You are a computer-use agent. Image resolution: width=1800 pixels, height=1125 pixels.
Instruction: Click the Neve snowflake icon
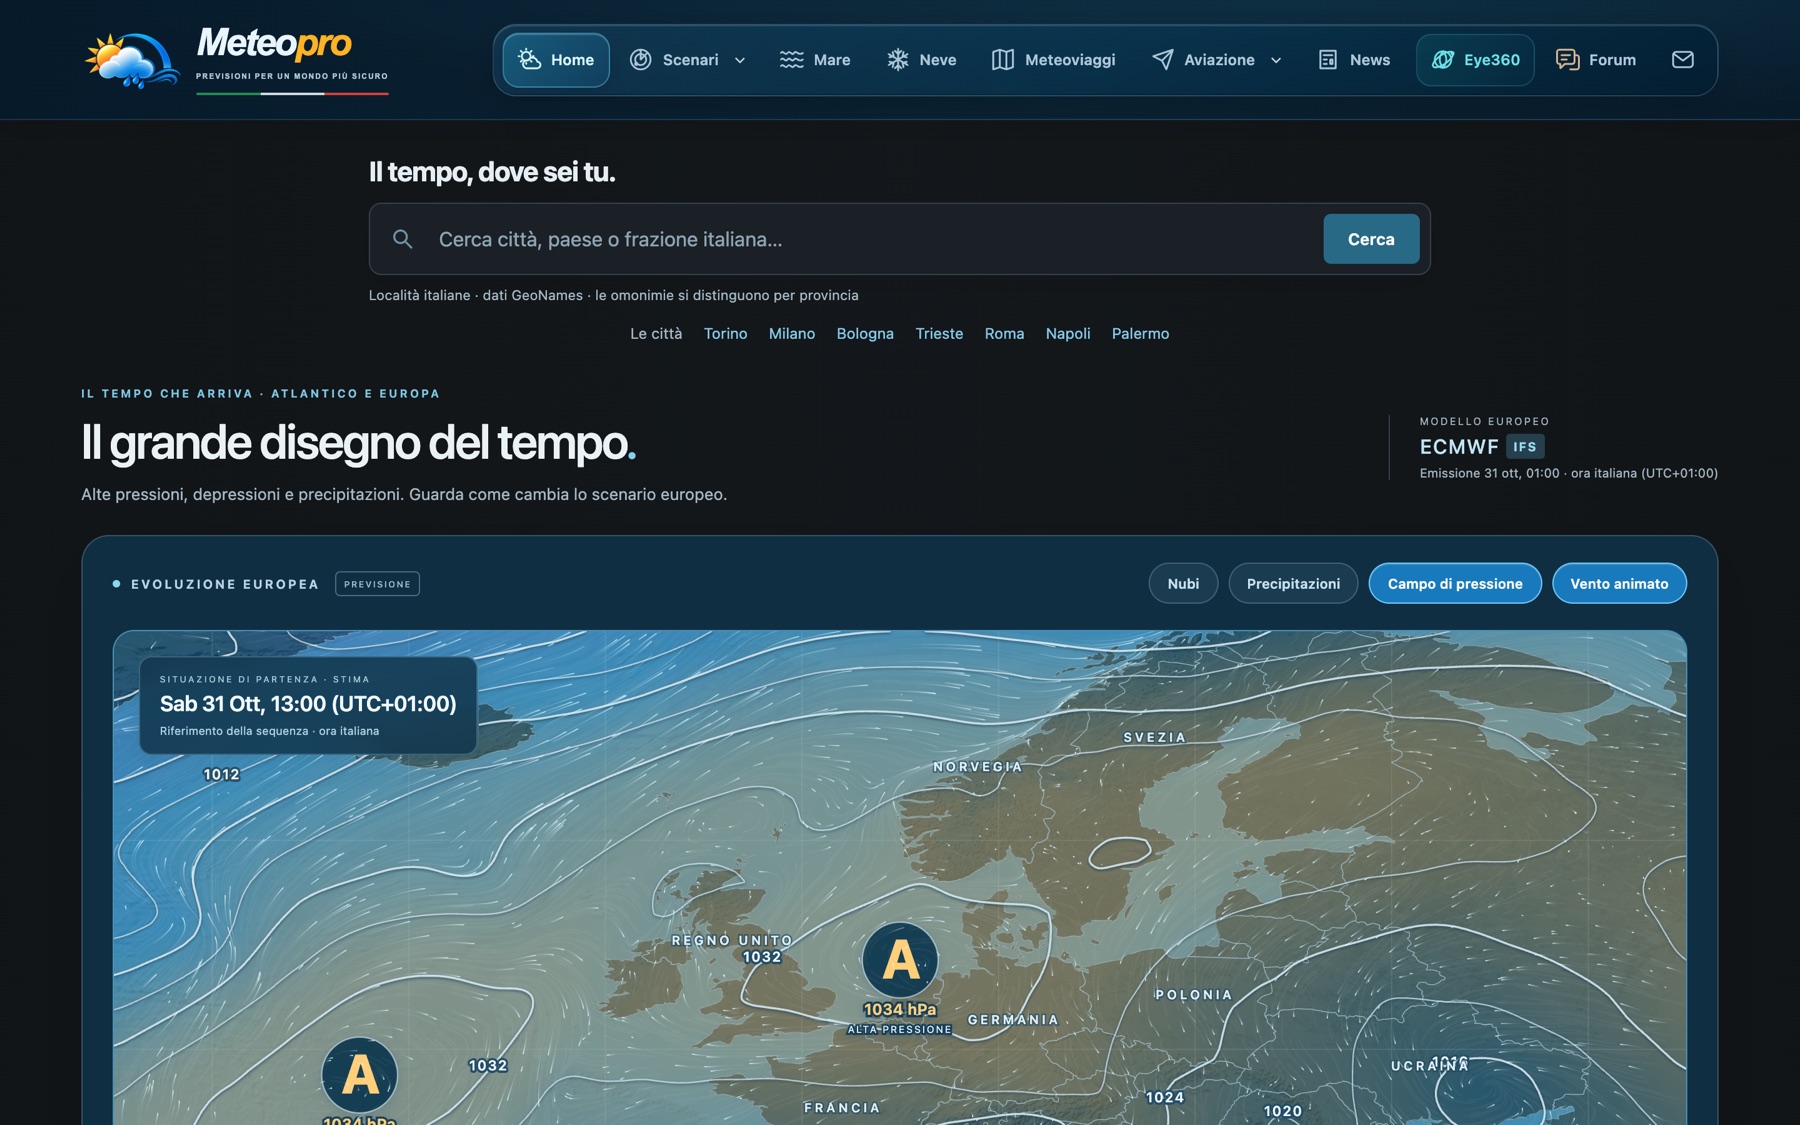pos(898,60)
